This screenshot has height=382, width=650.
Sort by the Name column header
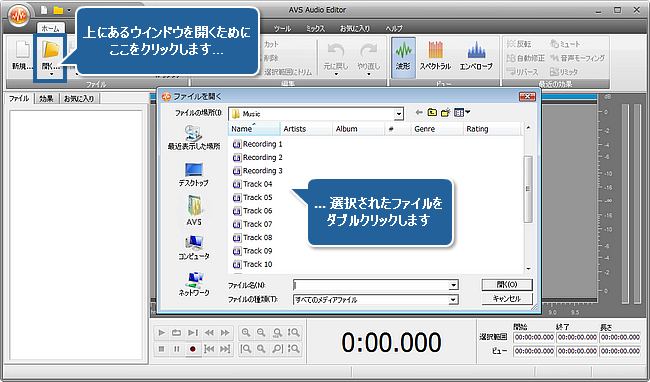coord(254,129)
